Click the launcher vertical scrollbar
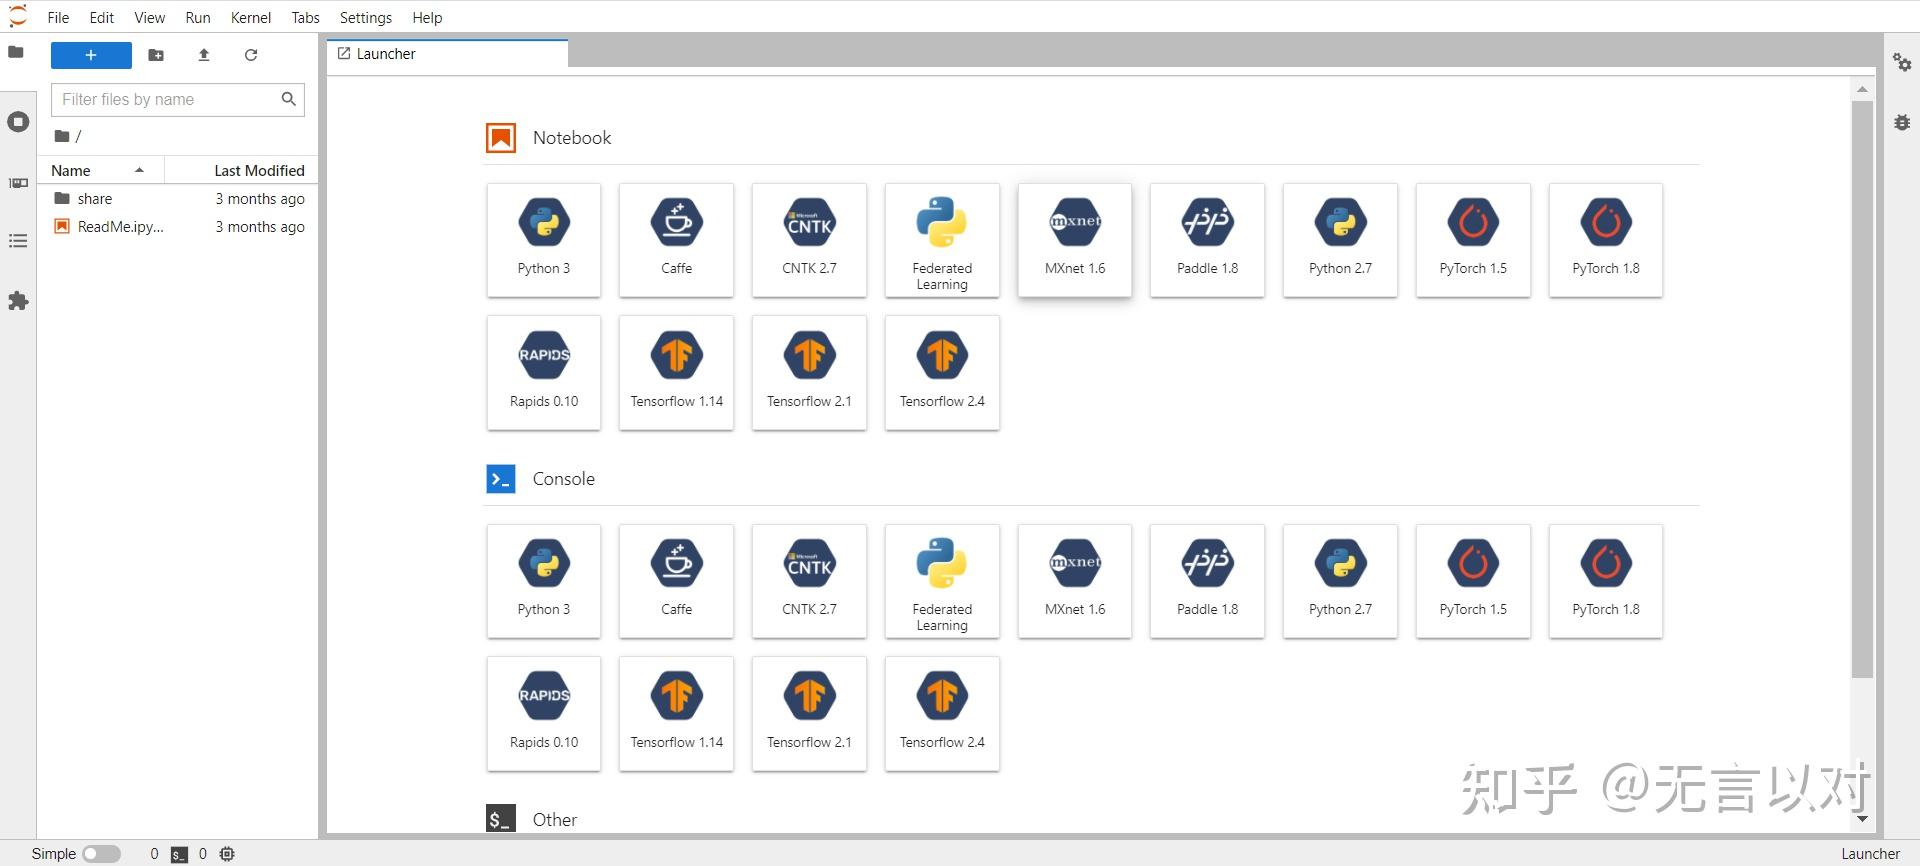1920x866 pixels. click(x=1862, y=390)
